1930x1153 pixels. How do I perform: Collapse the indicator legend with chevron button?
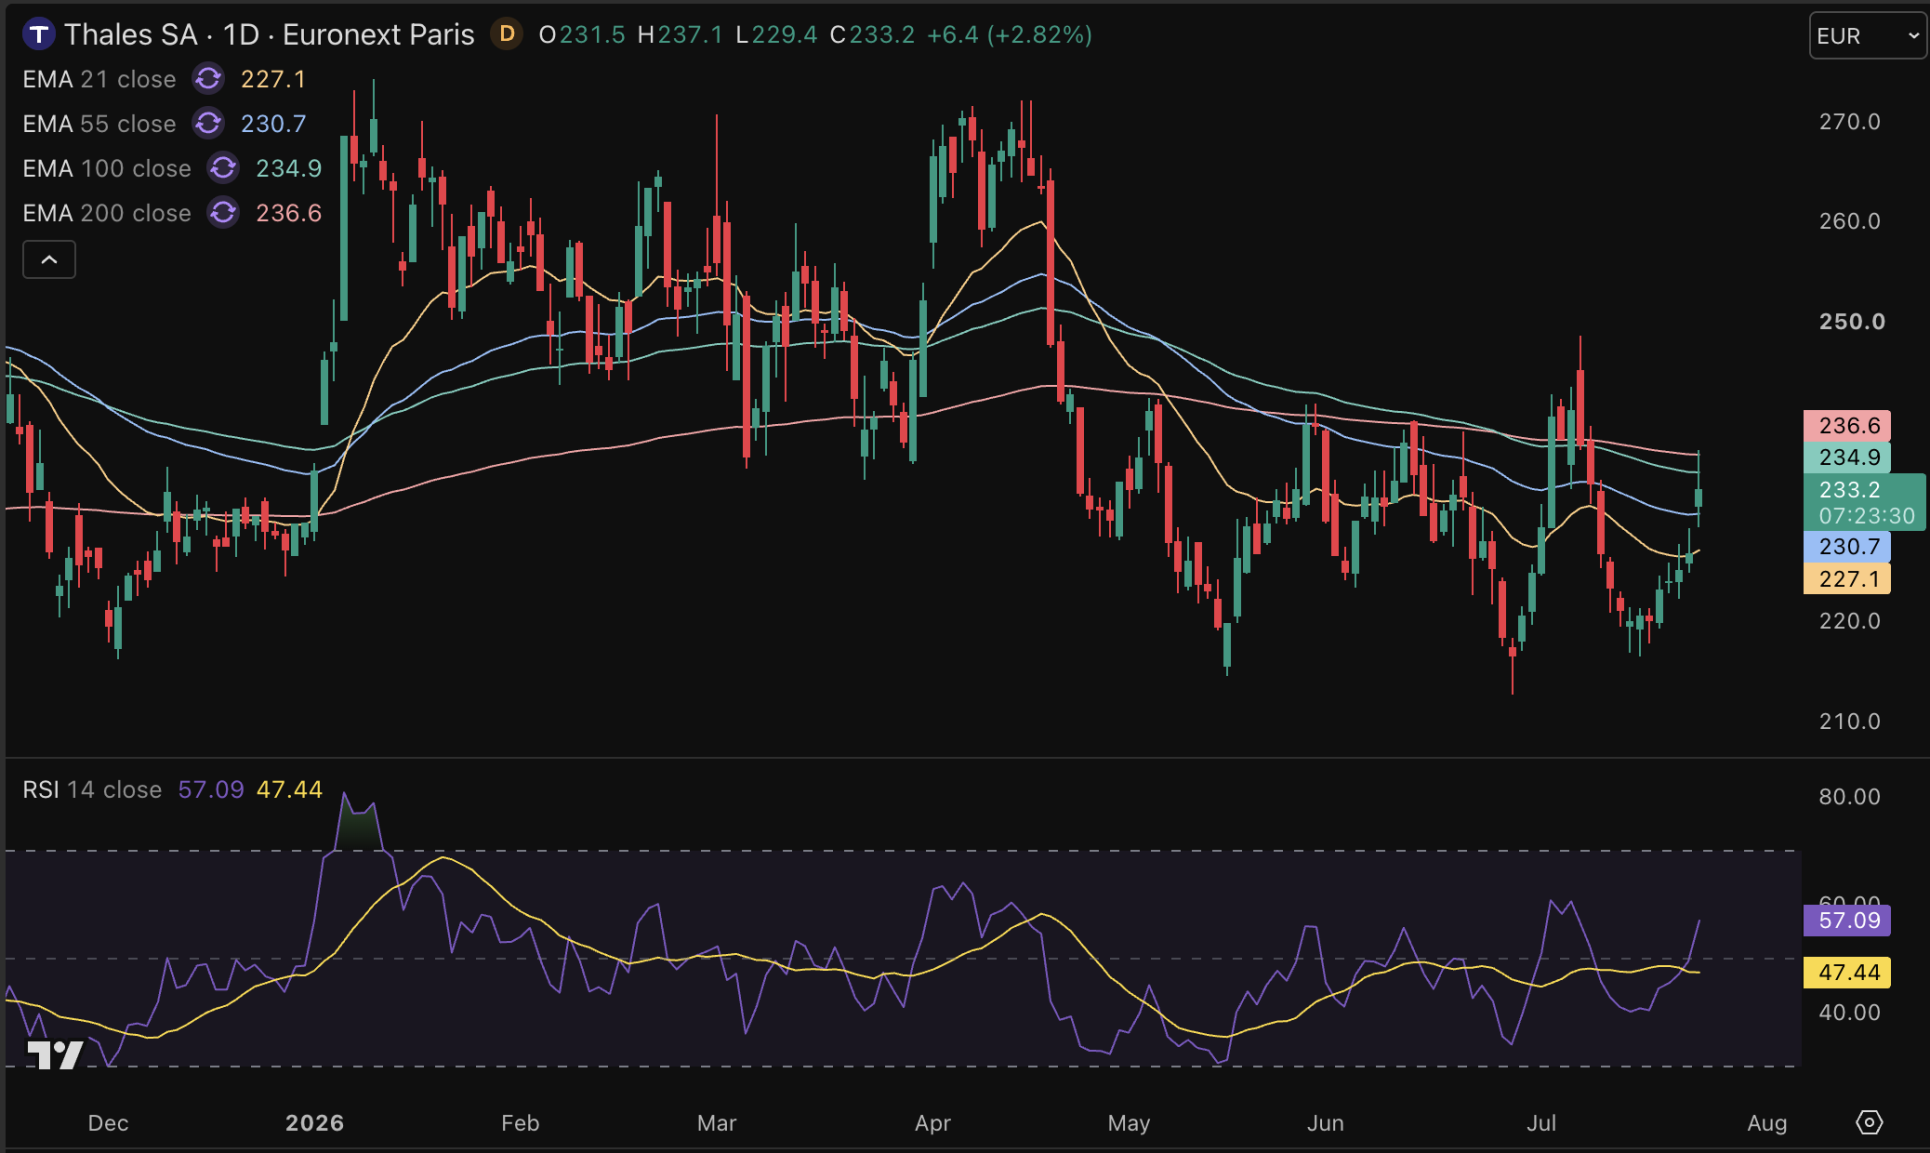pos(49,260)
